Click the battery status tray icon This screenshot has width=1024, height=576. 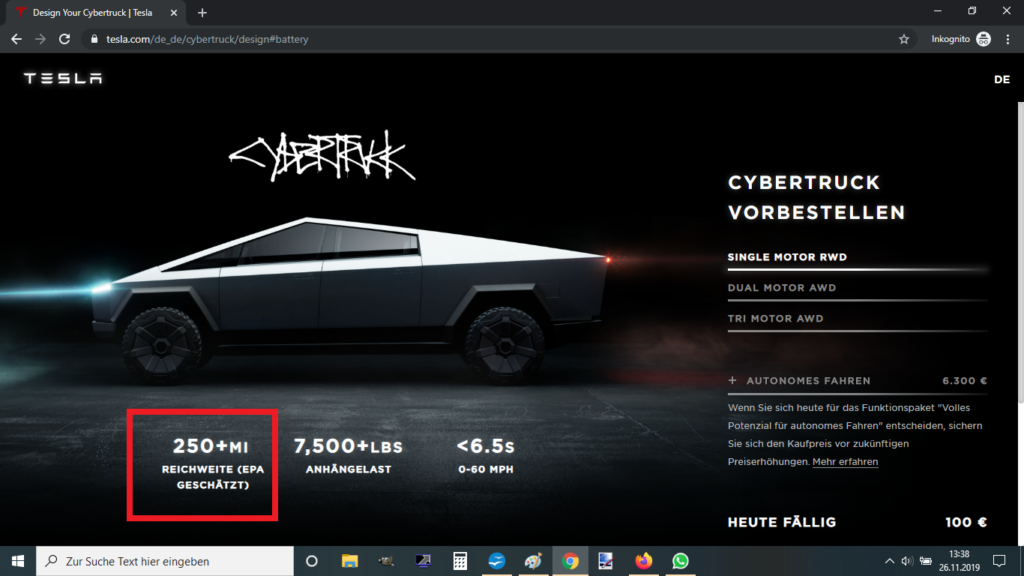pyautogui.click(x=925, y=561)
